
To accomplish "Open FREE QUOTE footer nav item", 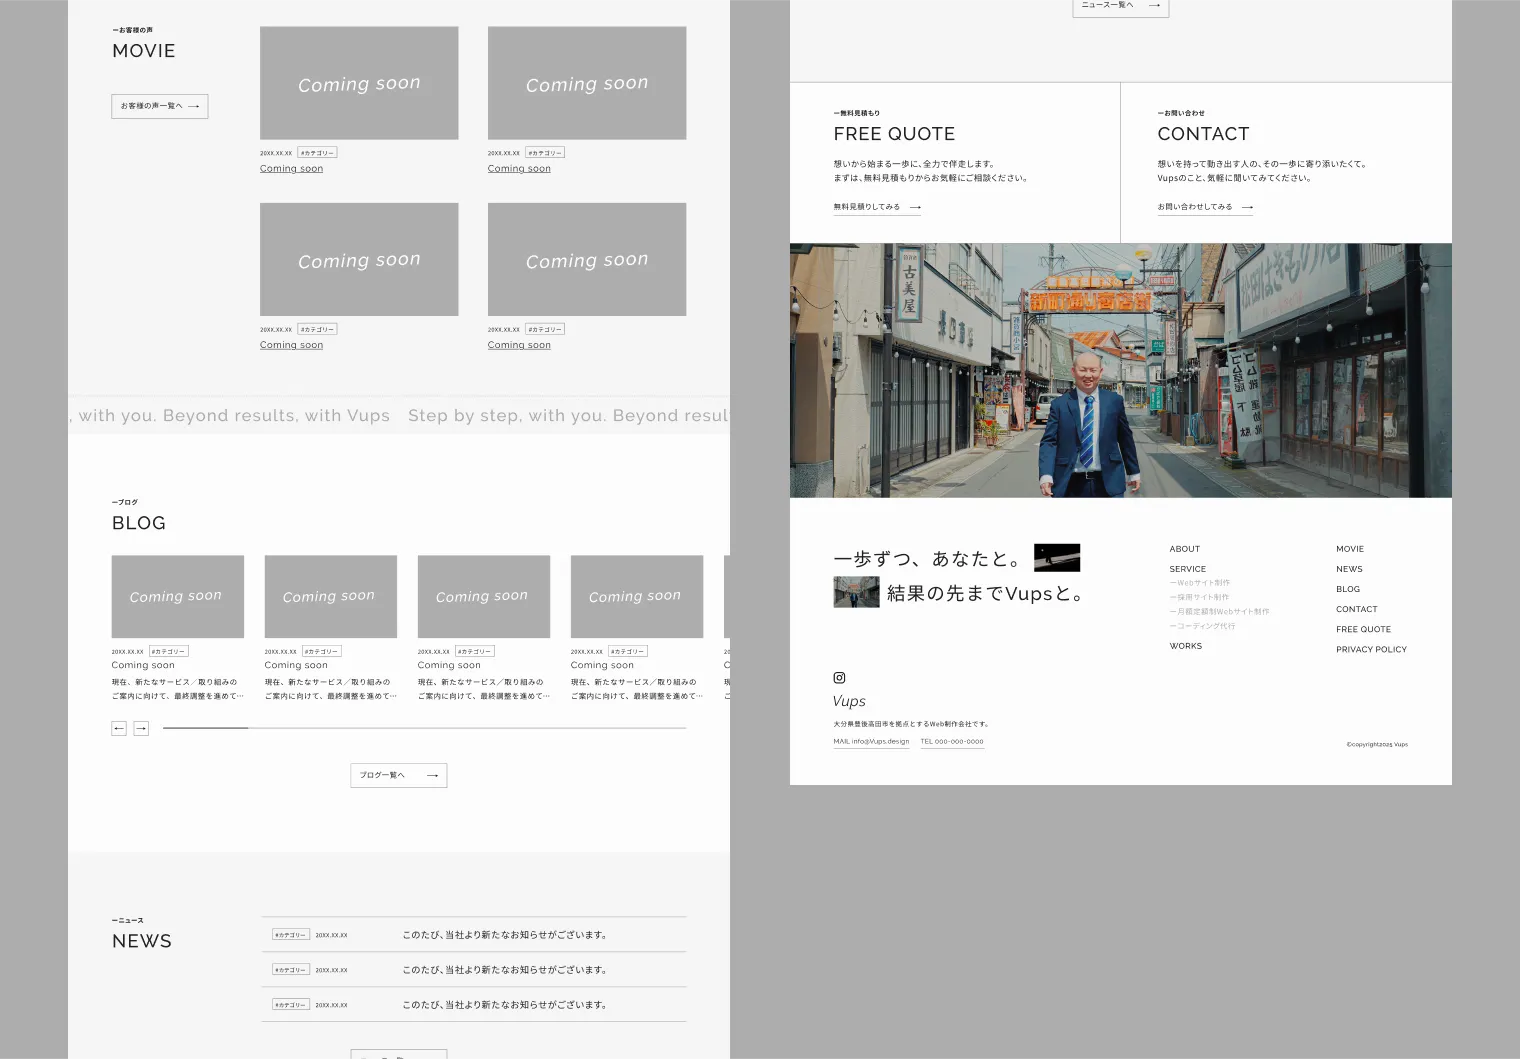I will pyautogui.click(x=1363, y=630).
